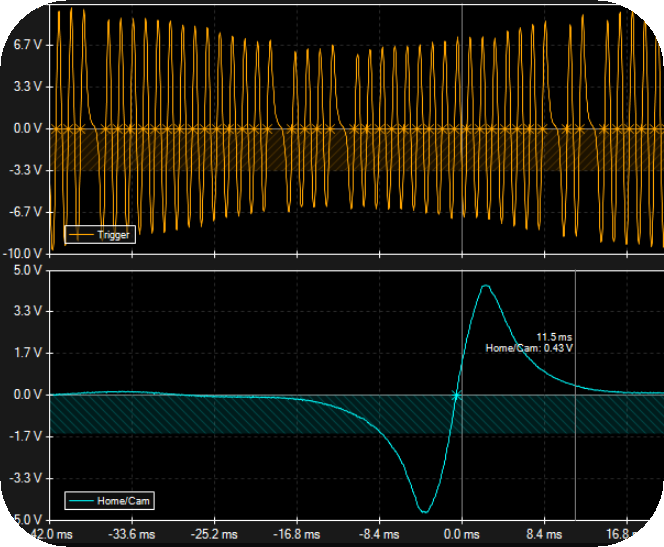Select the vertical cursor line at 11.5 ms
The height and width of the screenshot is (547, 664).
tap(575, 450)
